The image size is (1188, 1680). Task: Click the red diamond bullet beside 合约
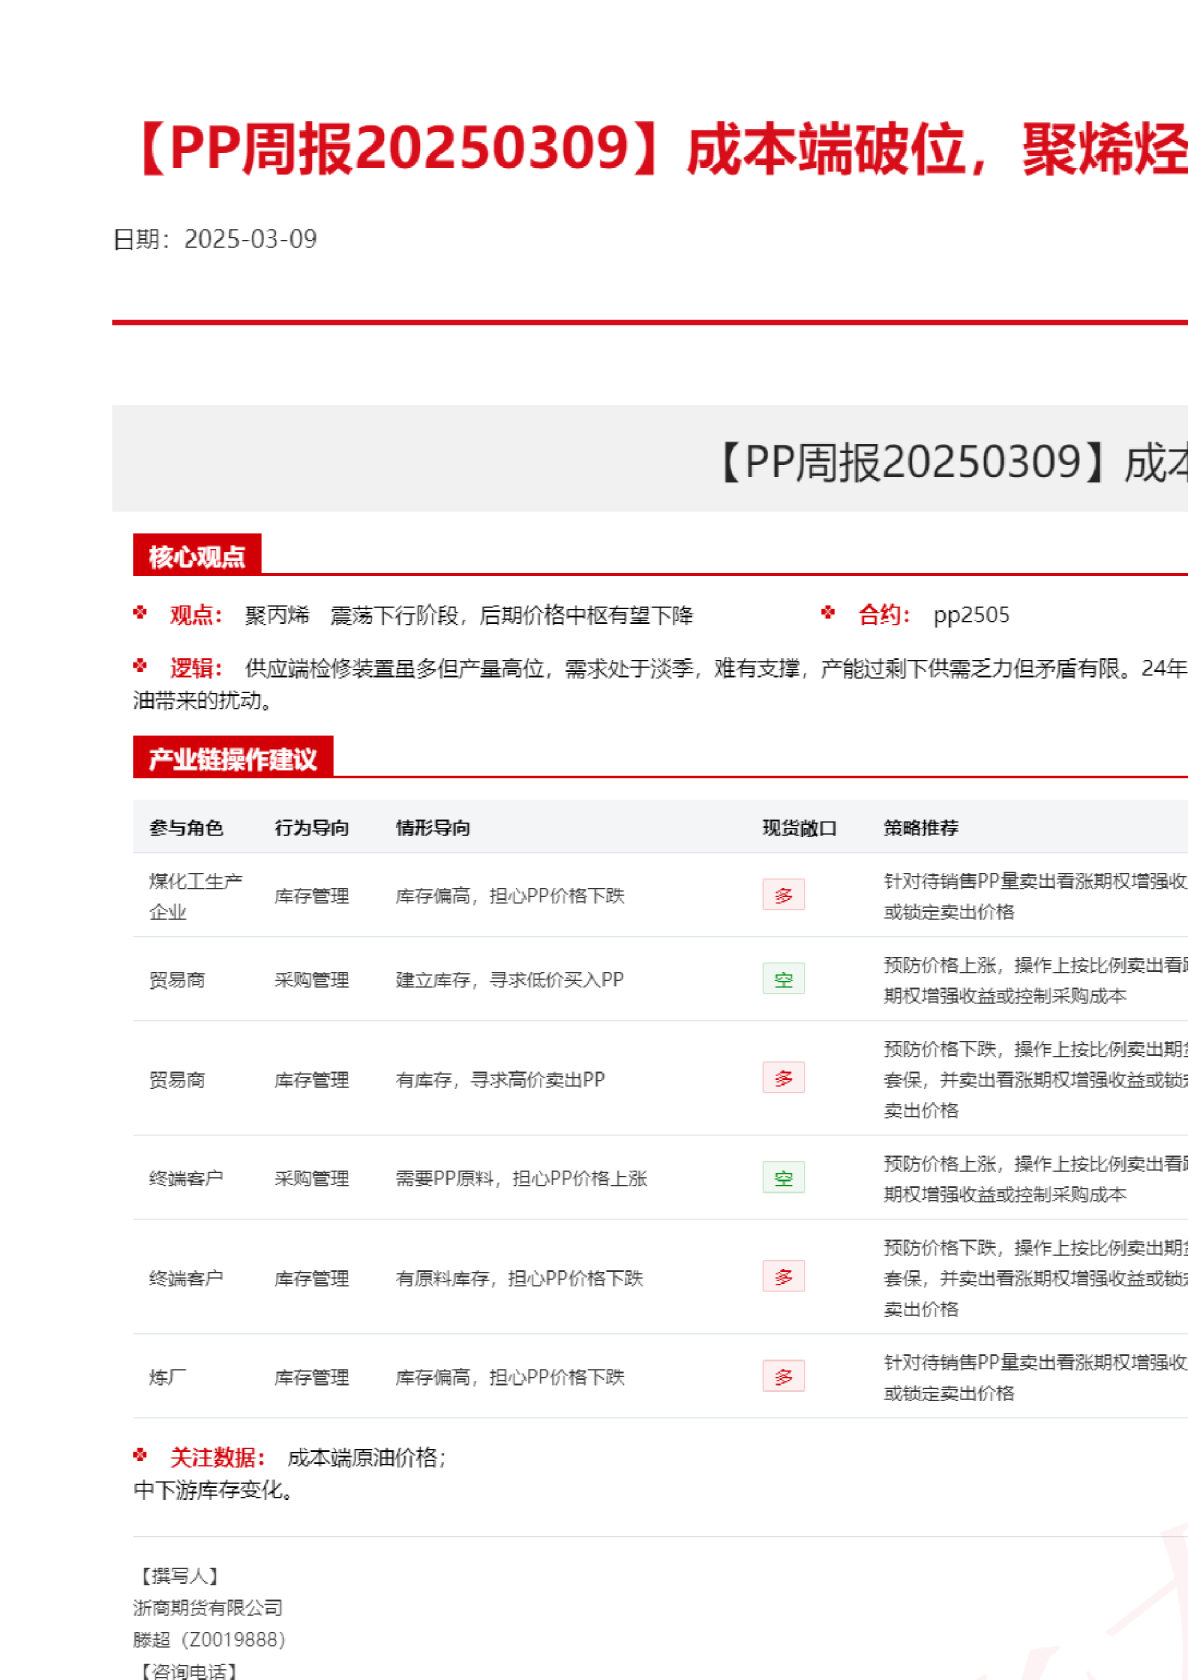pyautogui.click(x=828, y=613)
